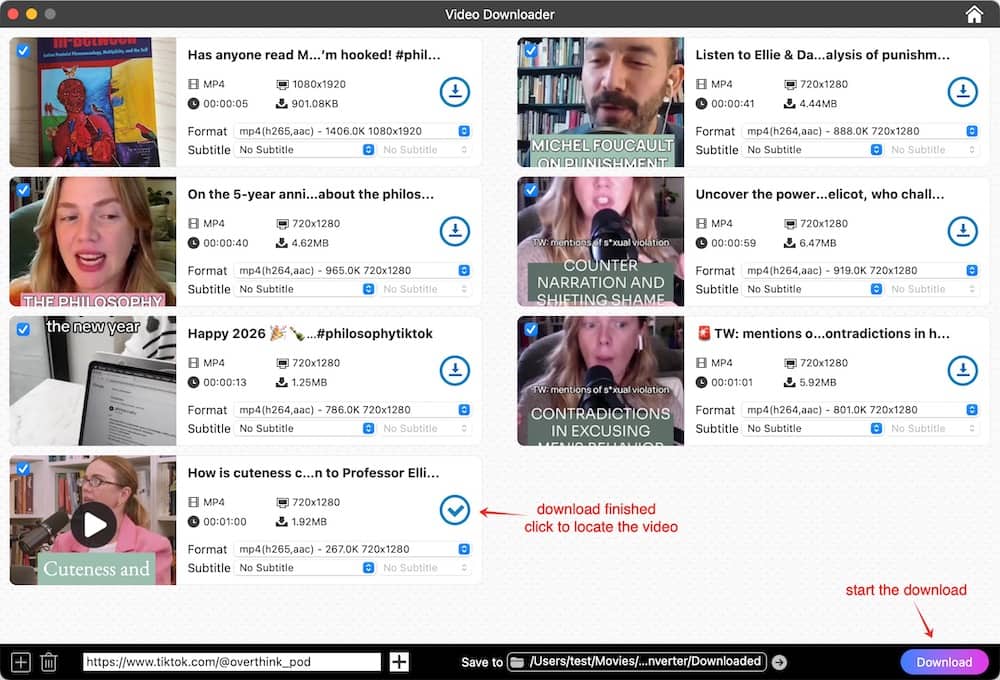This screenshot has width=1000, height=680.
Task: Deselect the checkbox on the new year thumbnail
Action: coord(23,328)
